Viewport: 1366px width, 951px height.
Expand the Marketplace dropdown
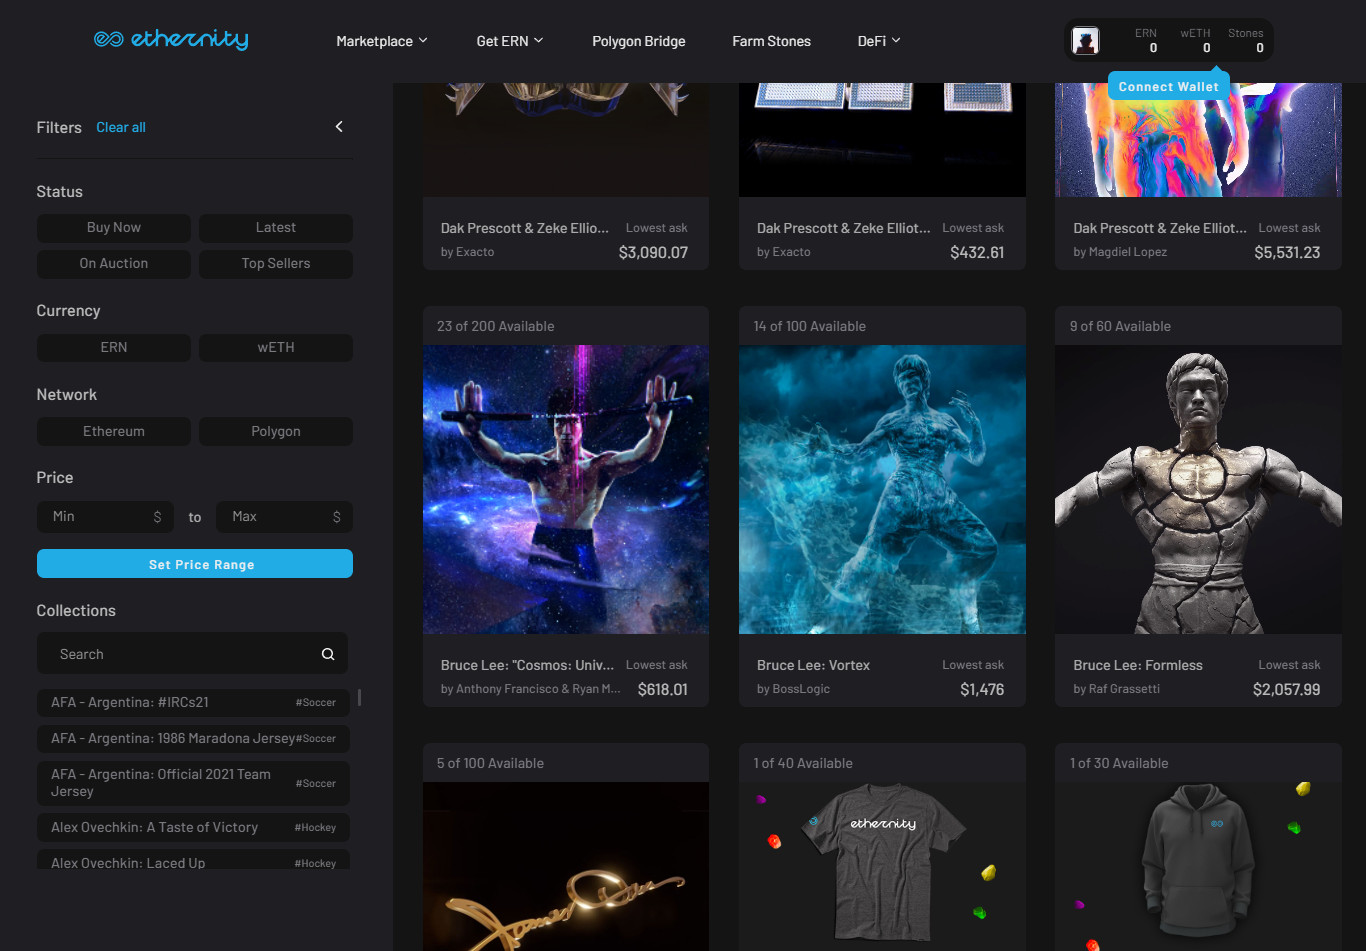click(382, 41)
